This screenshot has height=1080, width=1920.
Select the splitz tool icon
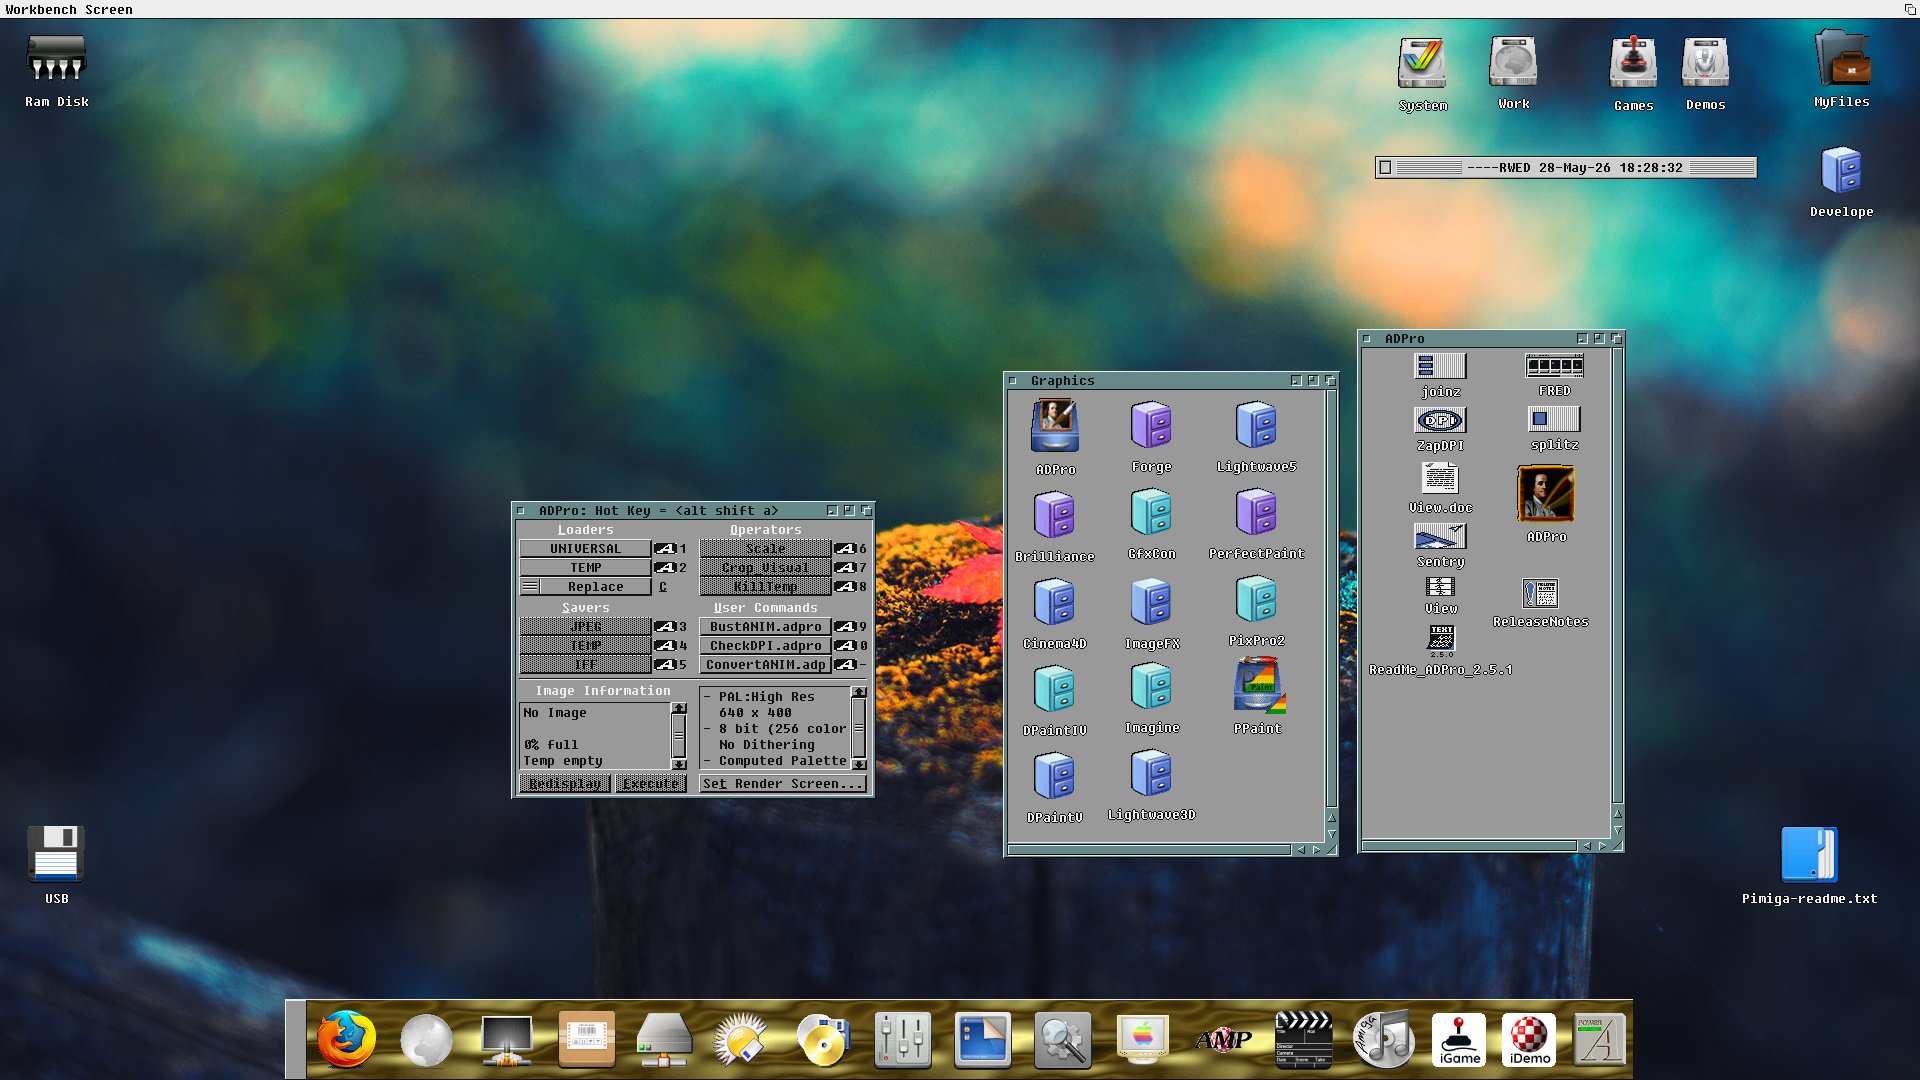pyautogui.click(x=1554, y=419)
